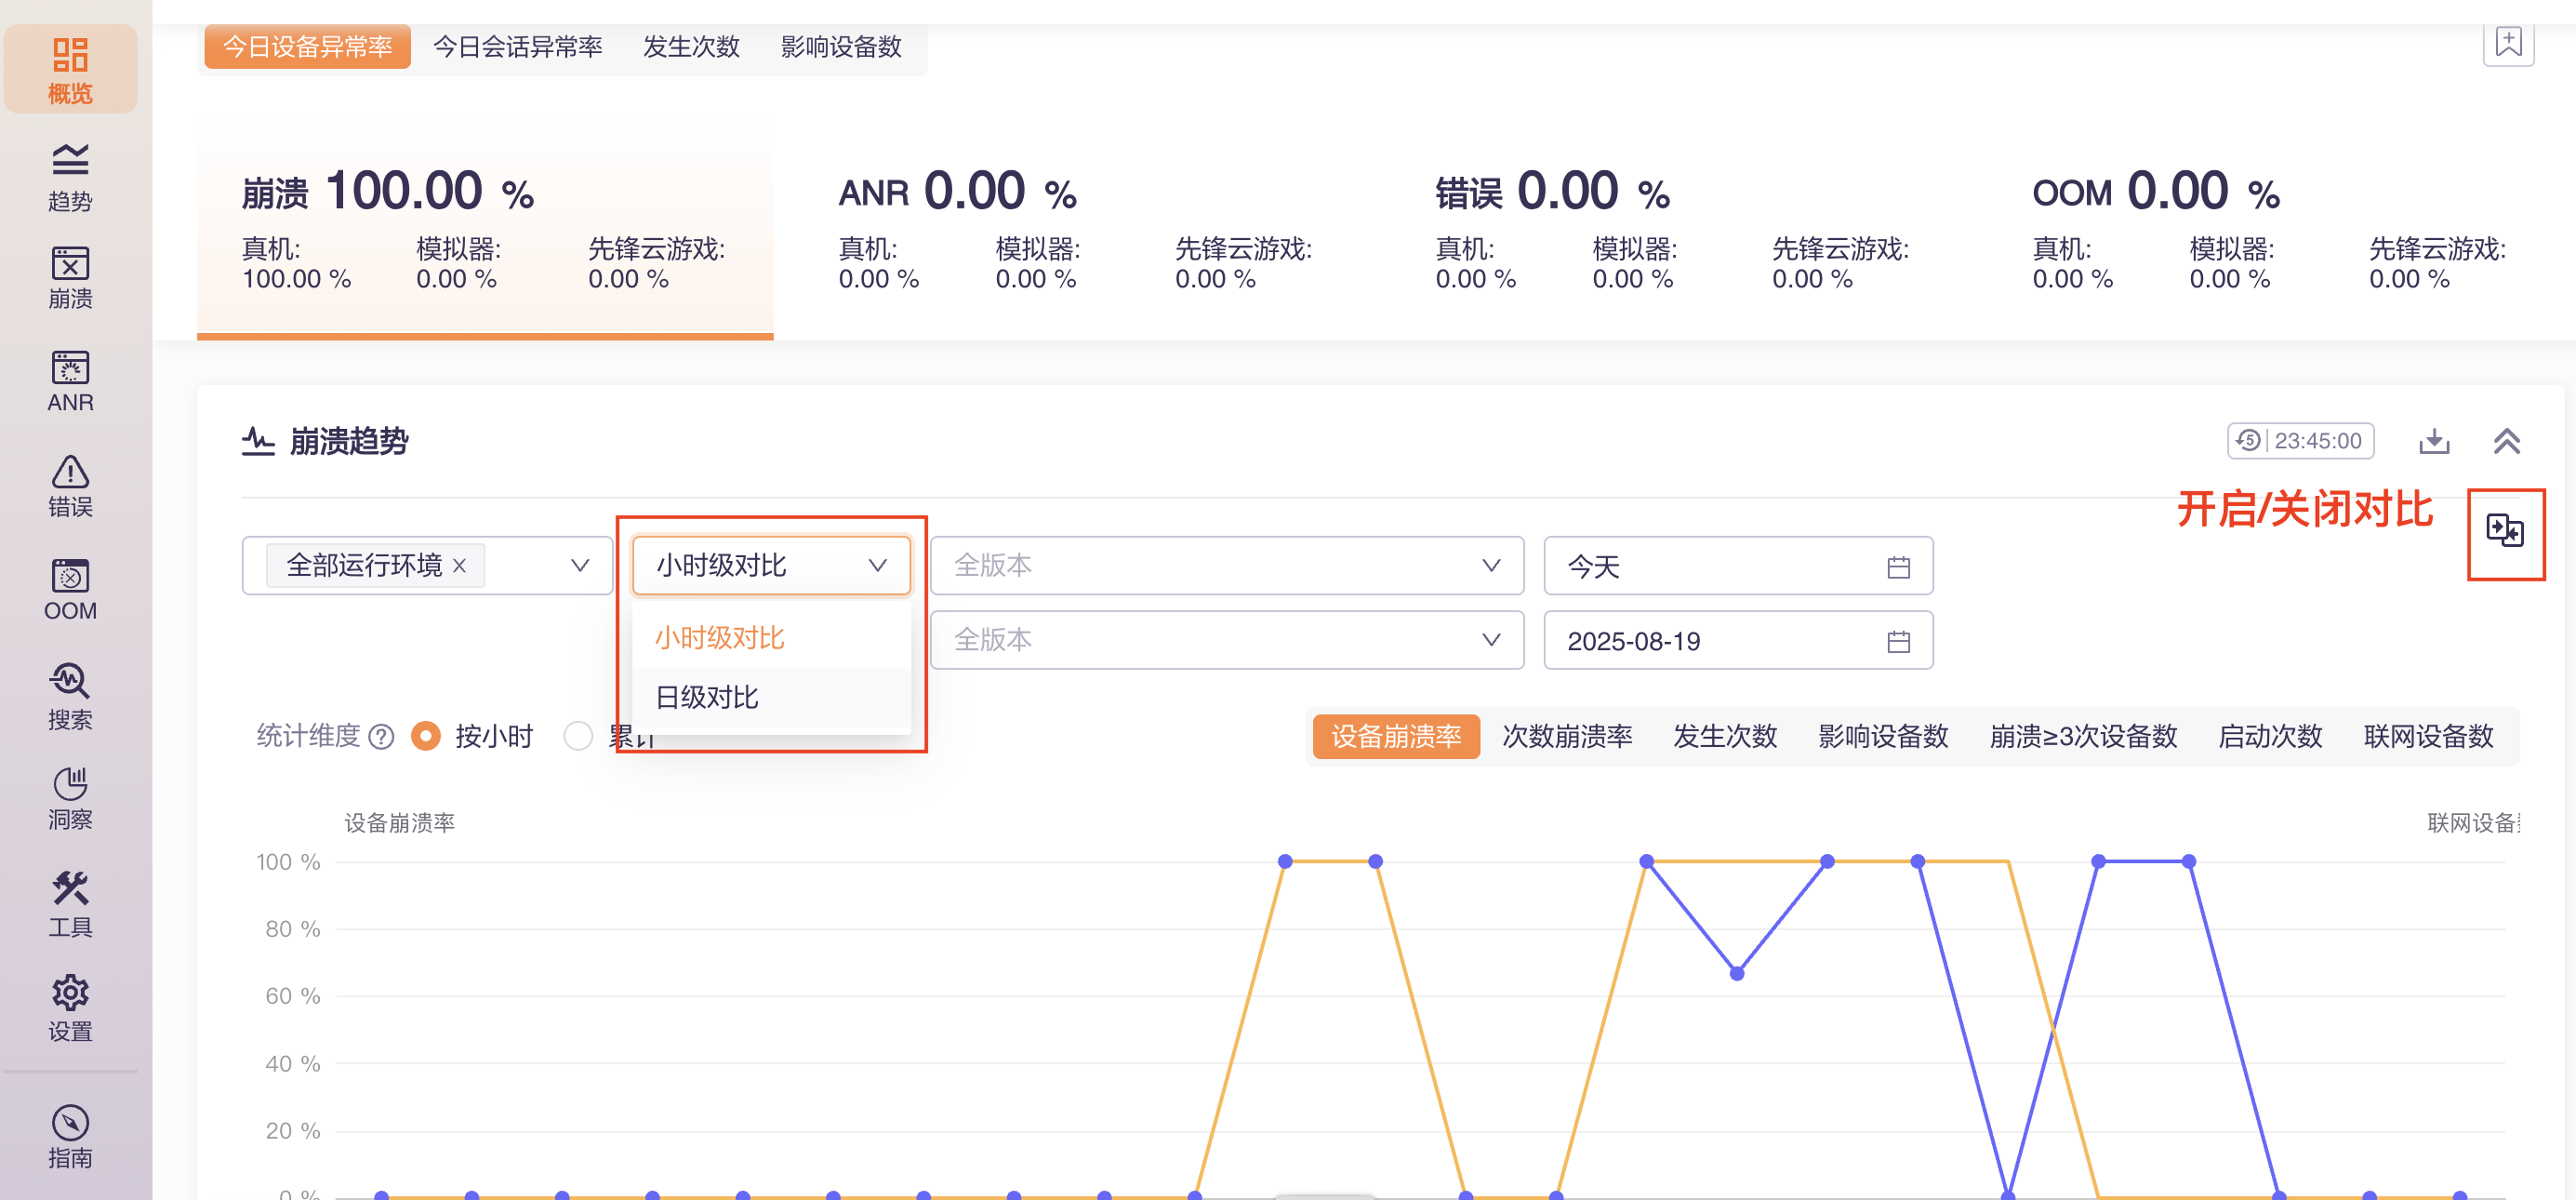Remove the 全部运行环境 tag with its x

pyautogui.click(x=459, y=566)
